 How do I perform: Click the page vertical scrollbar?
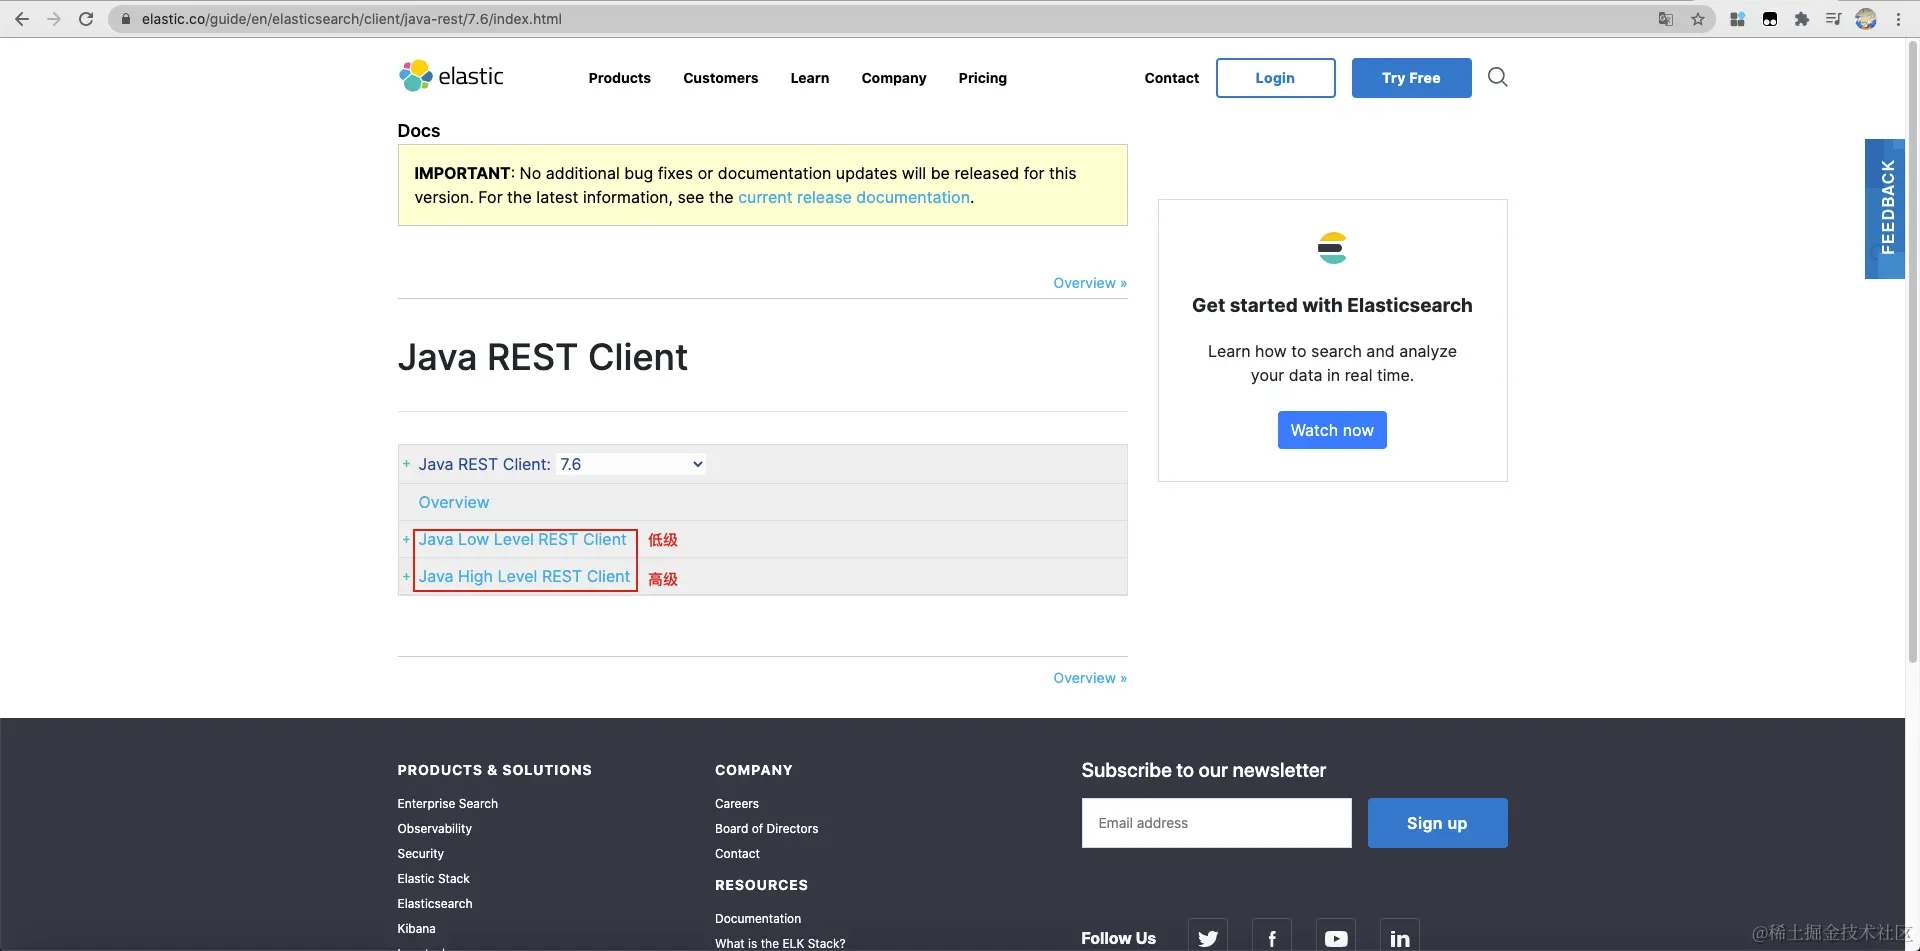(x=1913, y=350)
